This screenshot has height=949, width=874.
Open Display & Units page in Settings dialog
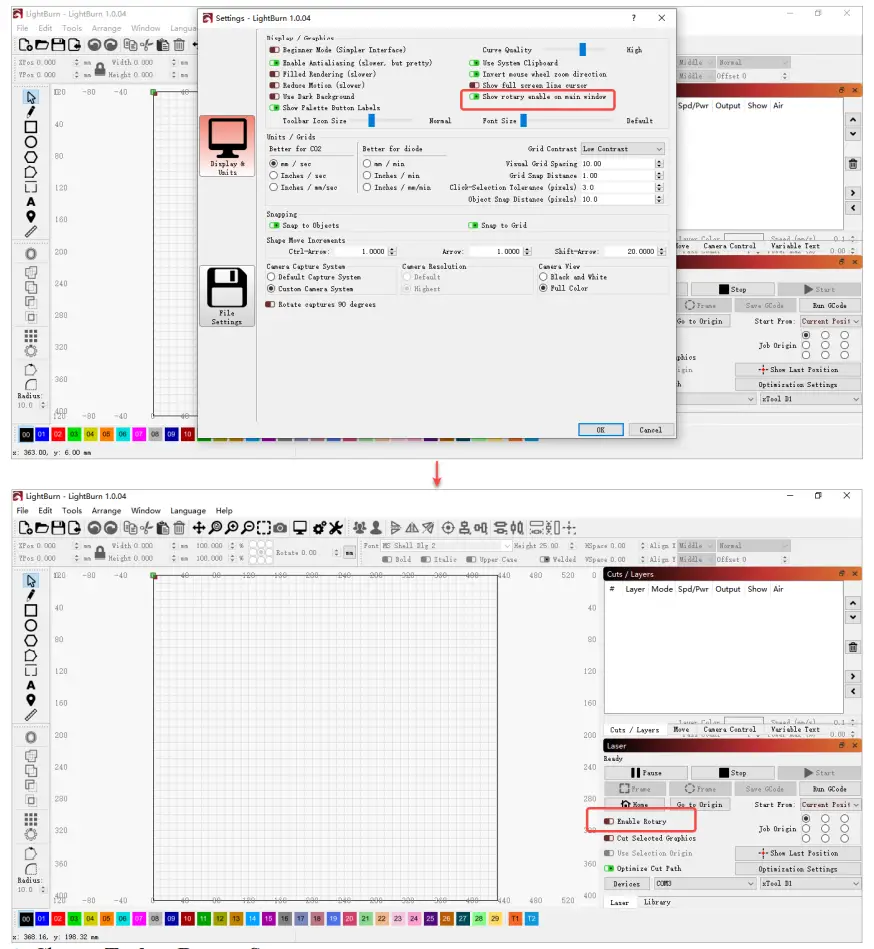point(227,146)
